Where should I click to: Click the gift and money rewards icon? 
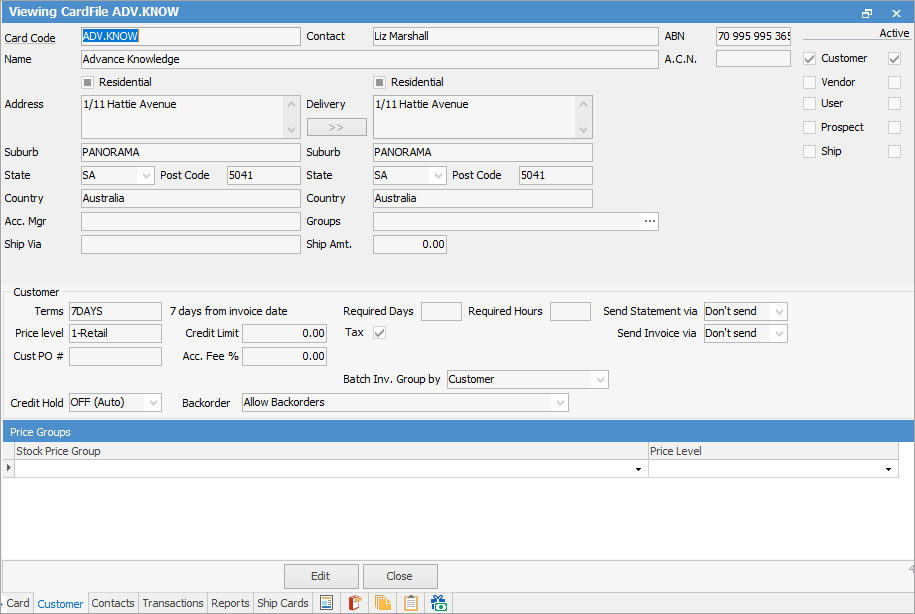click(438, 603)
